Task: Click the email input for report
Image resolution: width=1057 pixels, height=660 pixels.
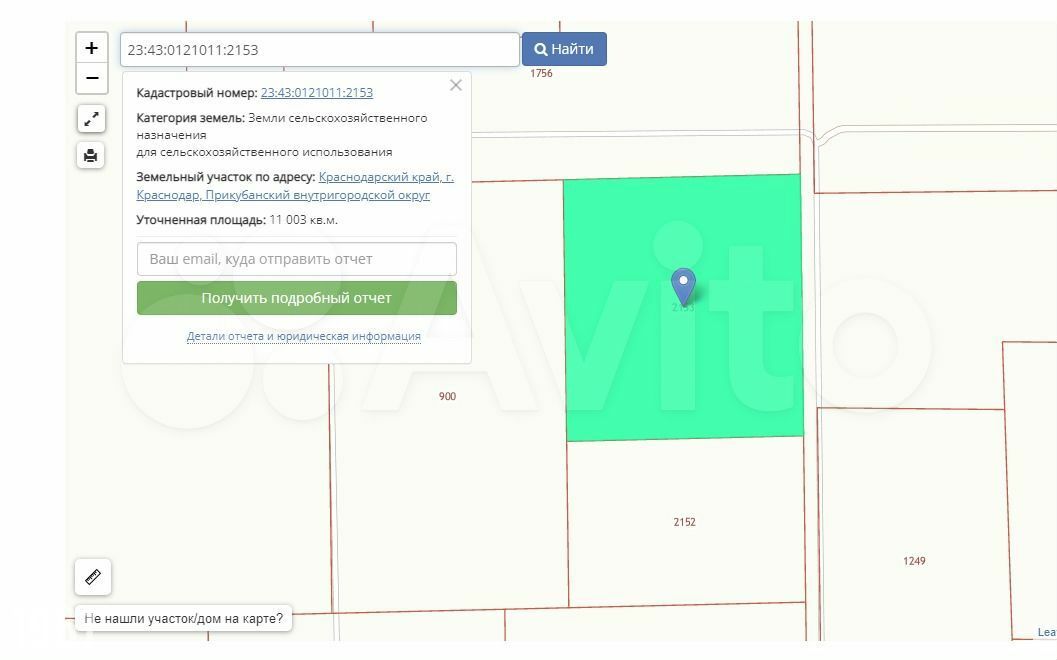Action: 297,259
